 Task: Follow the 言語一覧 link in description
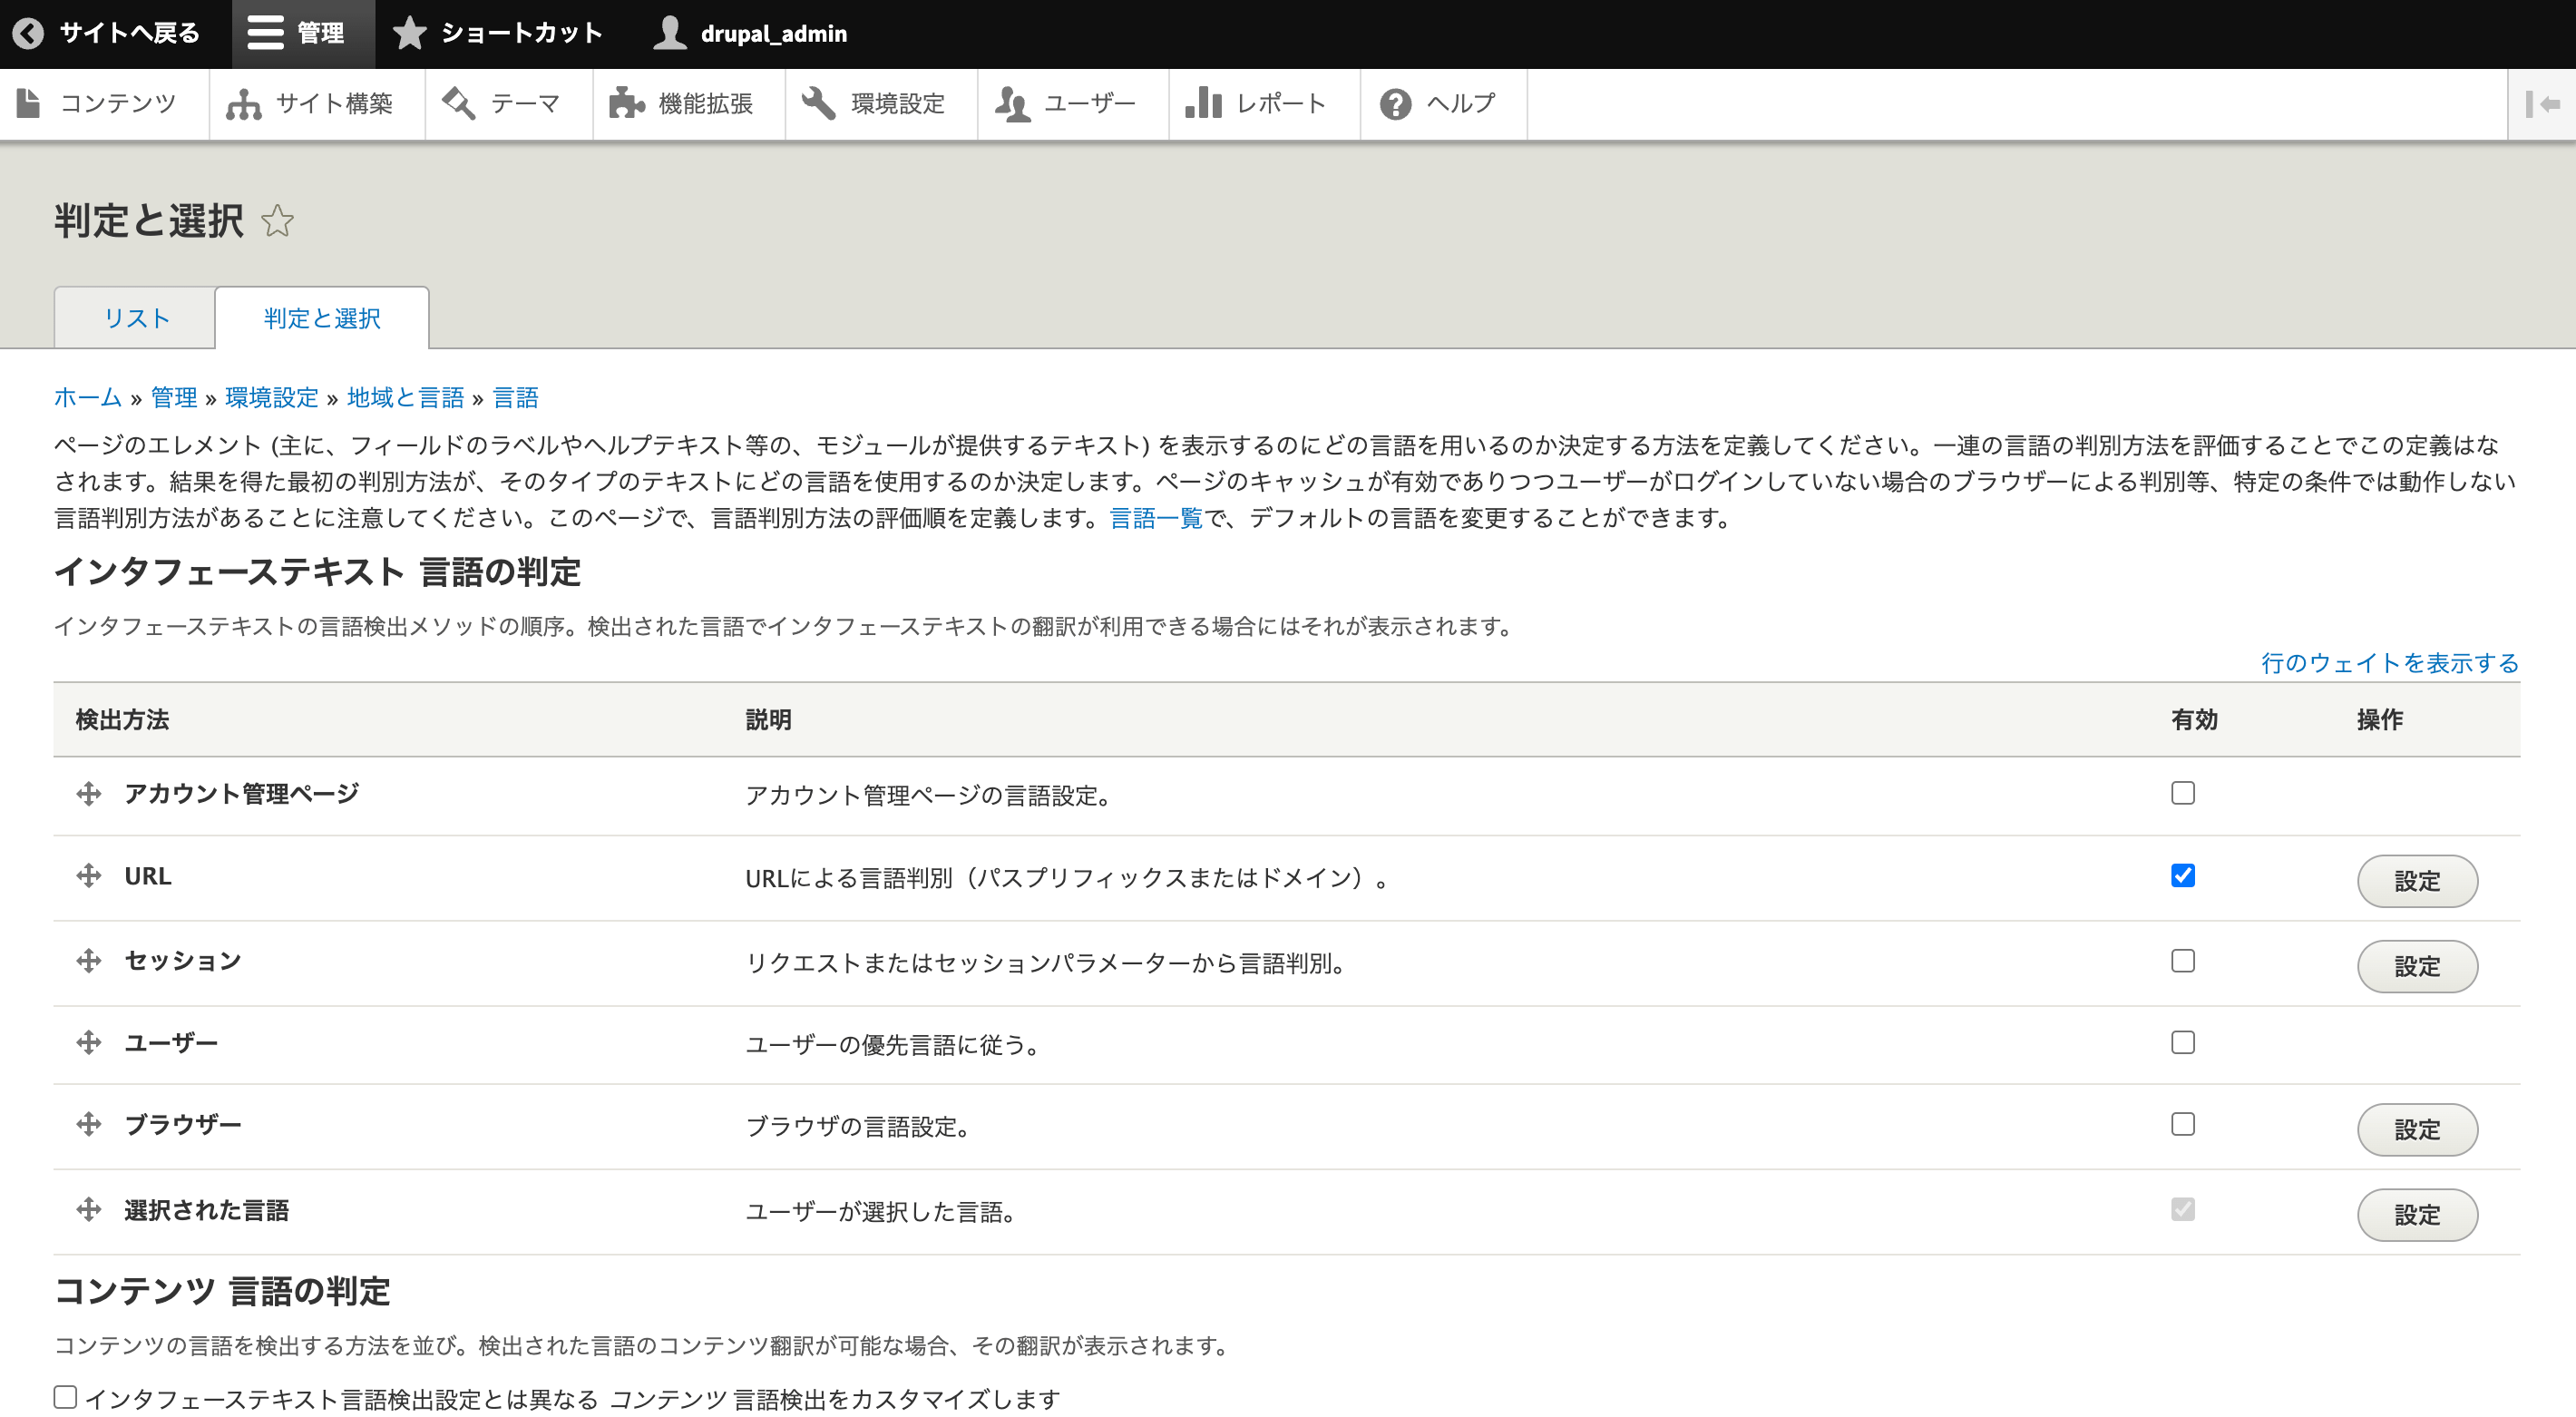coord(1156,518)
